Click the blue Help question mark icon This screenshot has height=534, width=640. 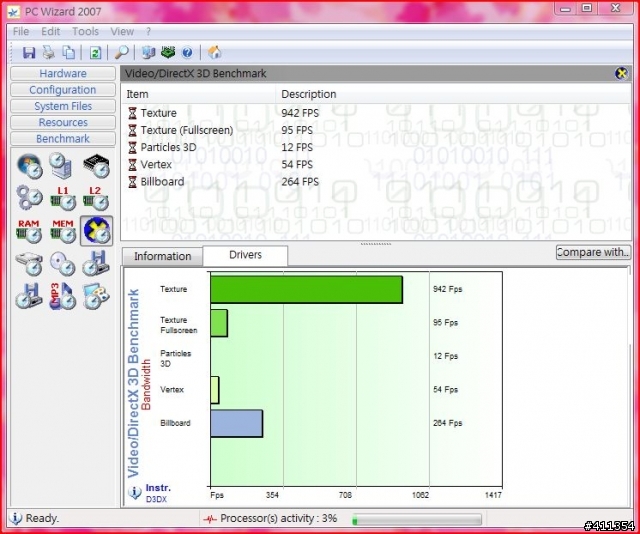pyautogui.click(x=187, y=52)
